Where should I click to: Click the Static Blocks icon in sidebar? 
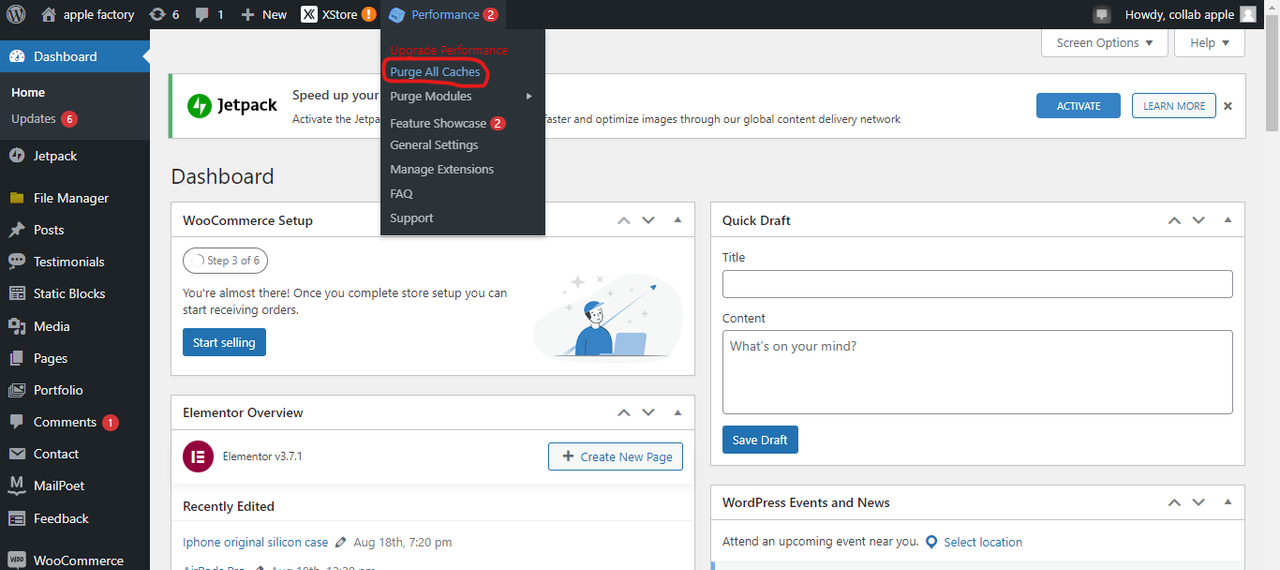[17, 293]
